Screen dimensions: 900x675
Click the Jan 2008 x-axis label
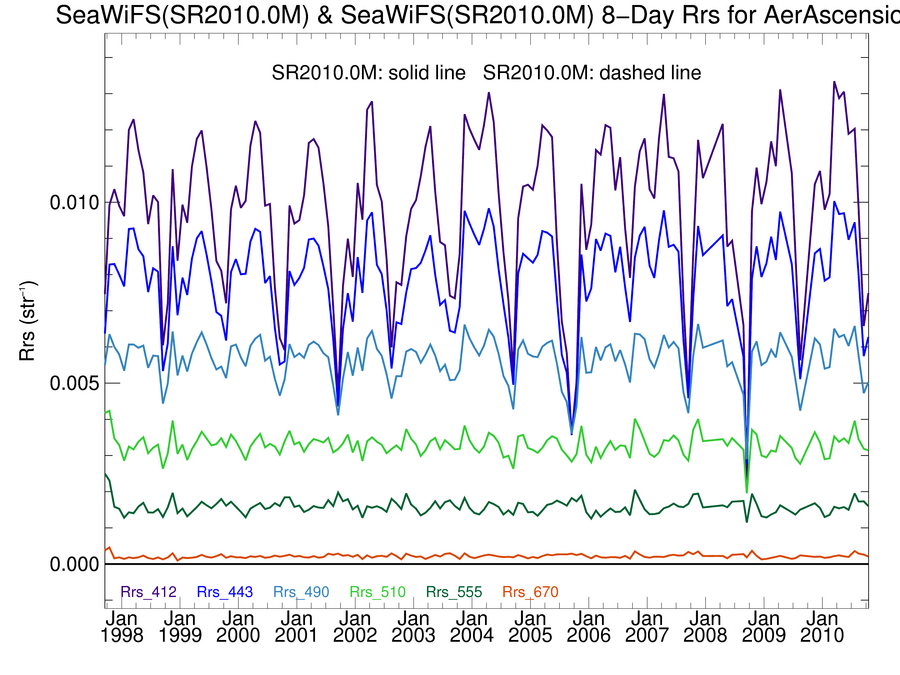pos(705,627)
